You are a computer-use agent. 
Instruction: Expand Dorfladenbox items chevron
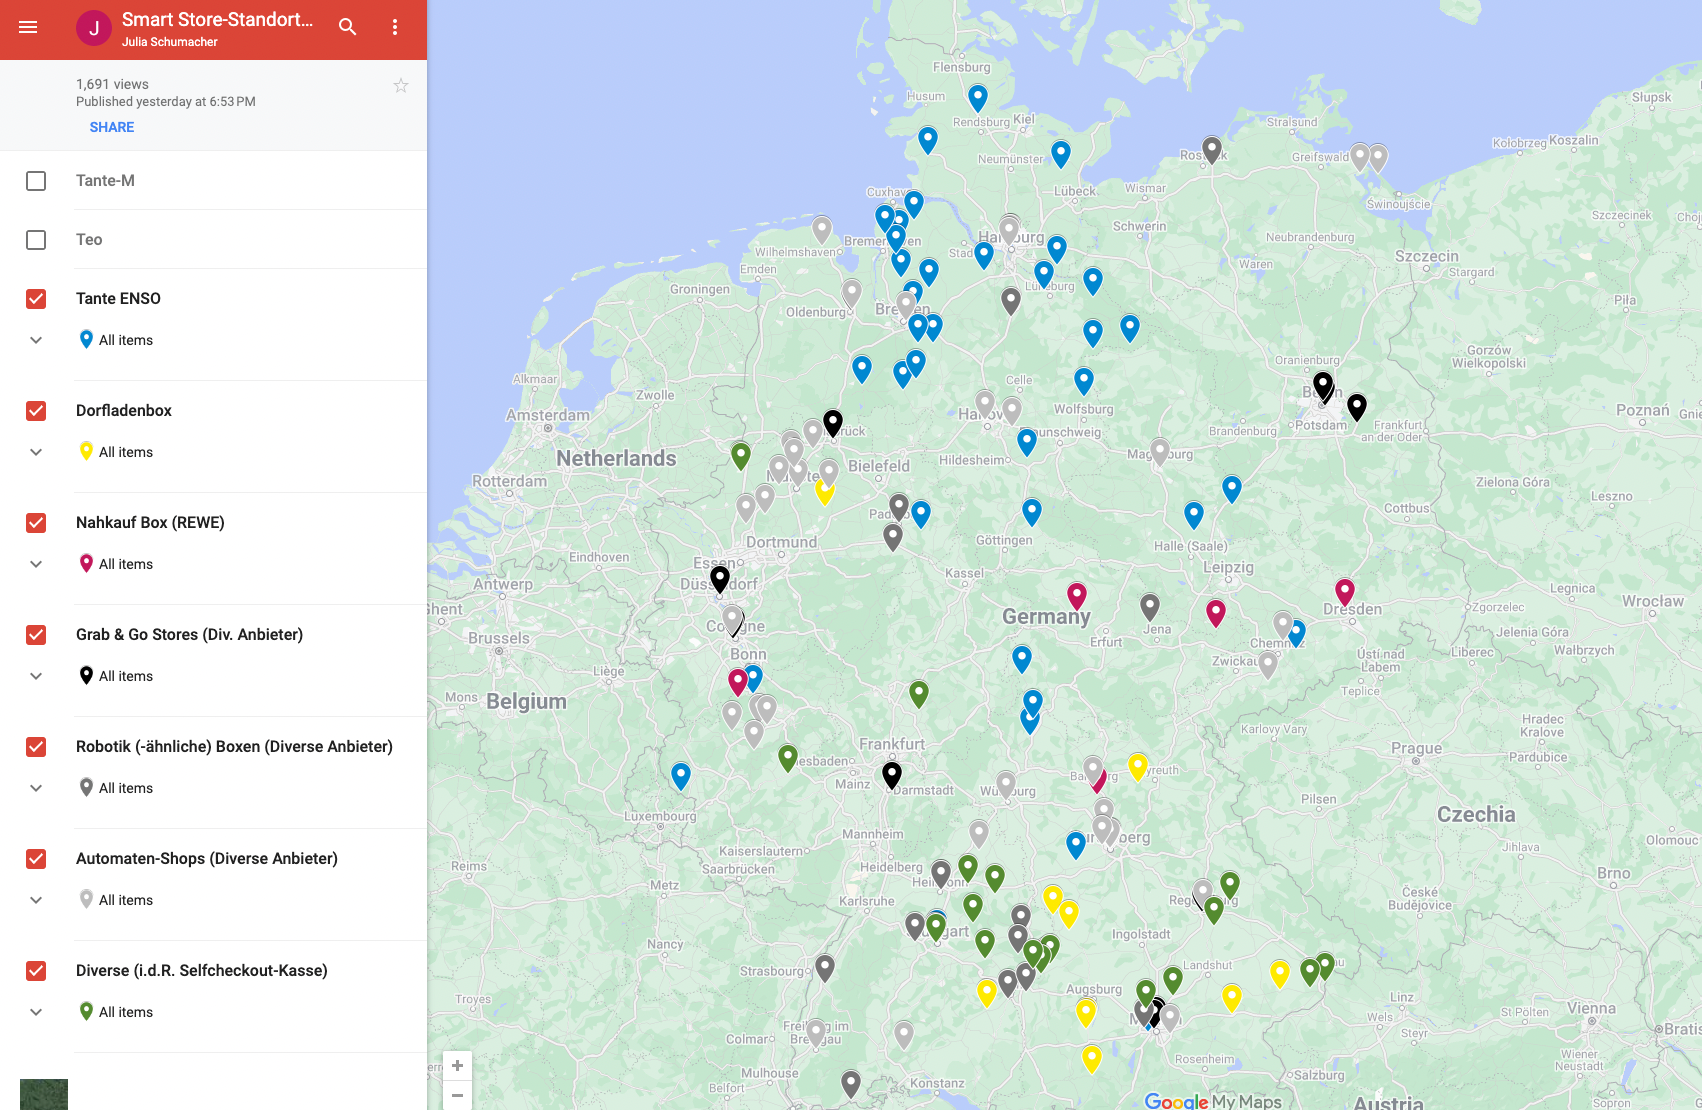pos(36,452)
